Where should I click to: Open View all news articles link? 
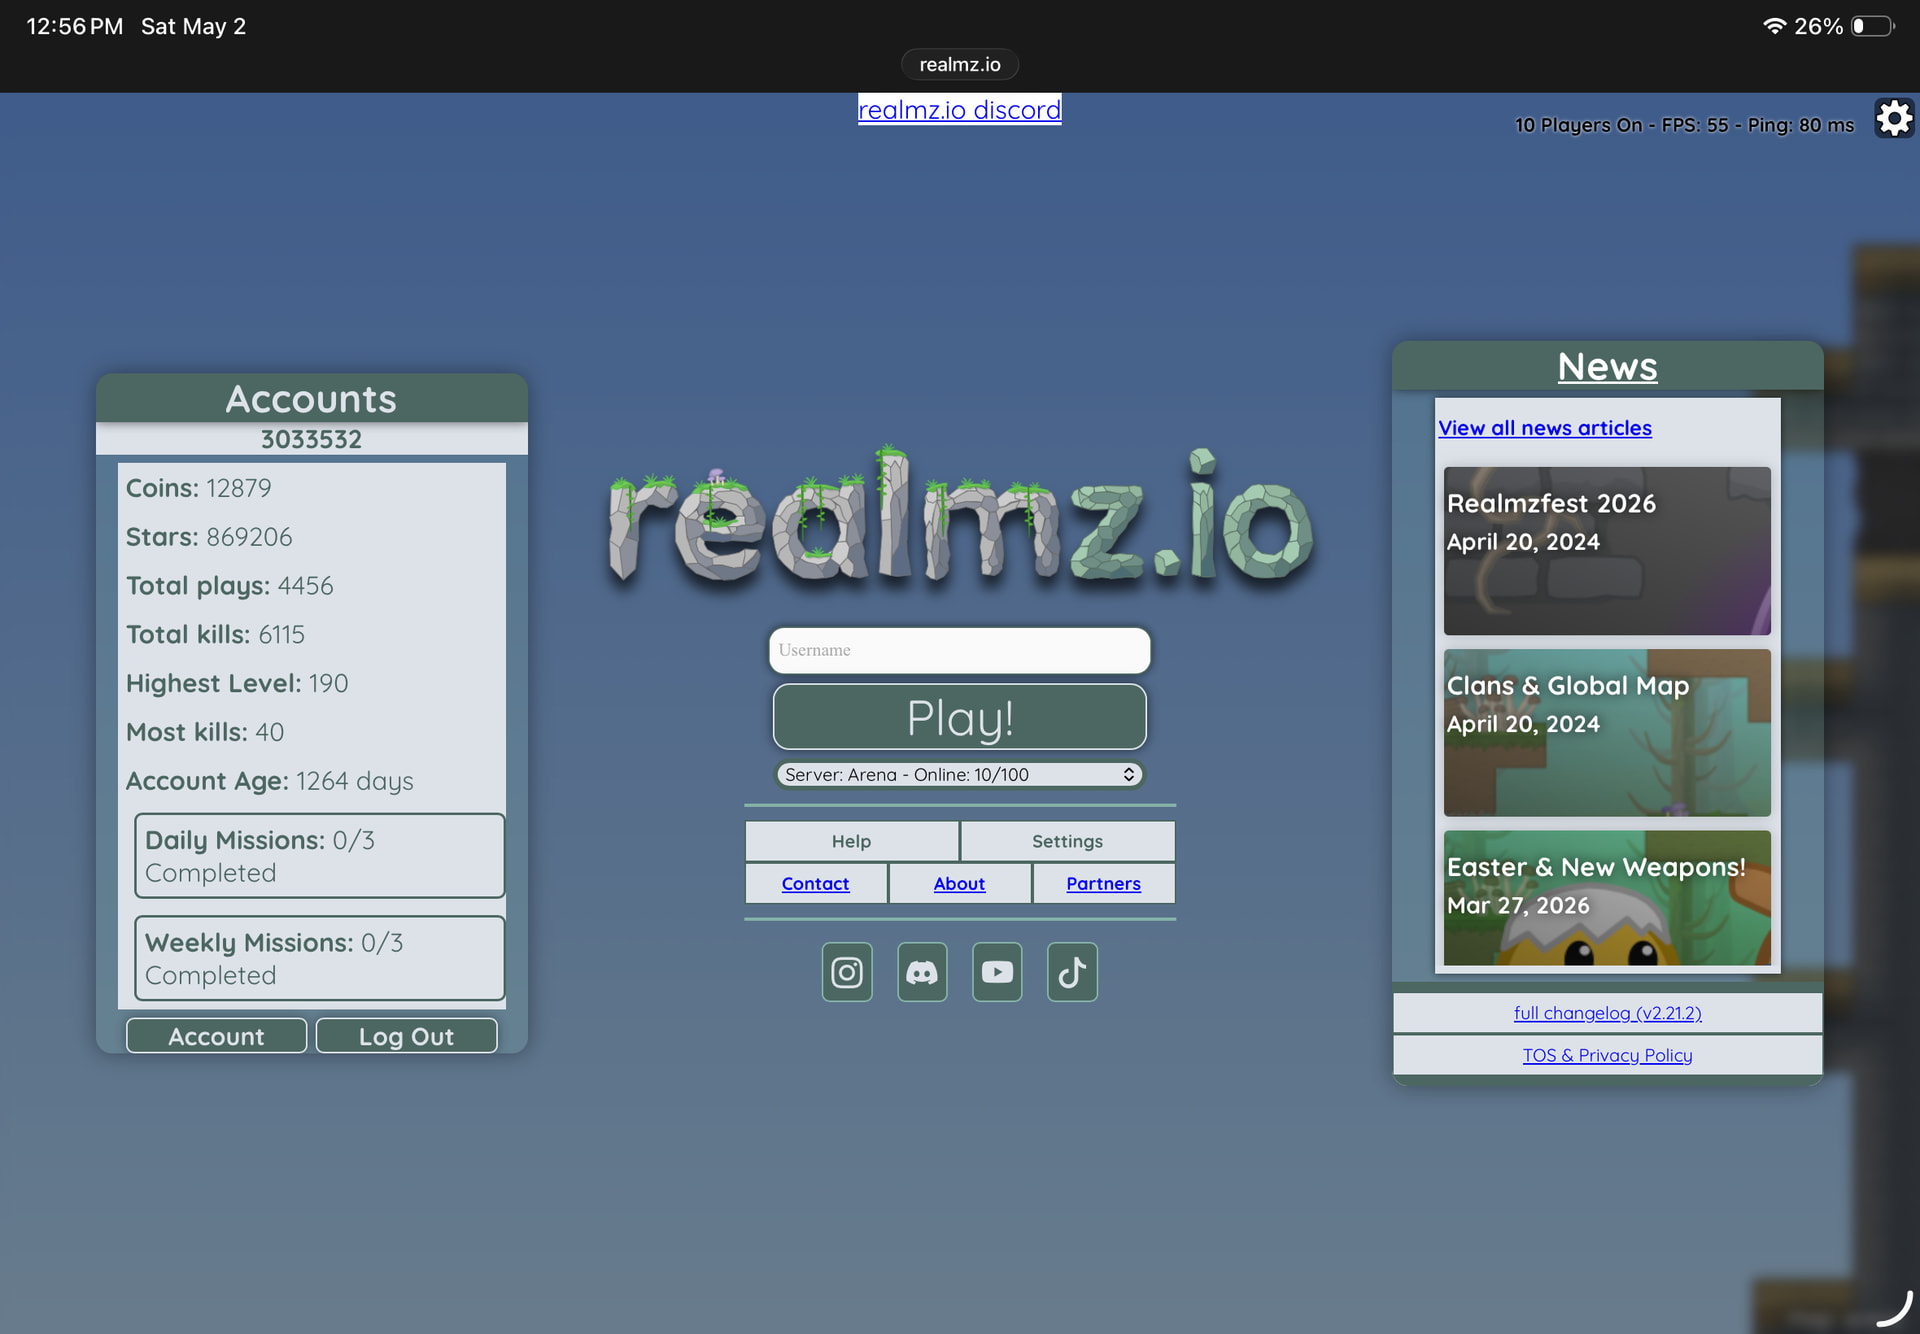(1545, 428)
